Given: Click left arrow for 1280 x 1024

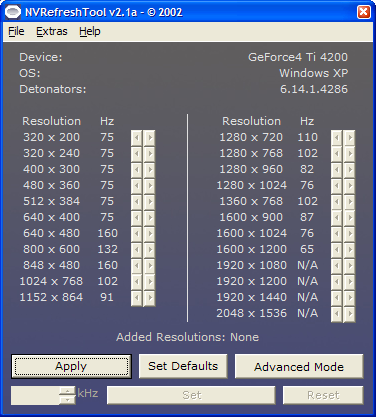Looking at the screenshot, I should 337,186.
